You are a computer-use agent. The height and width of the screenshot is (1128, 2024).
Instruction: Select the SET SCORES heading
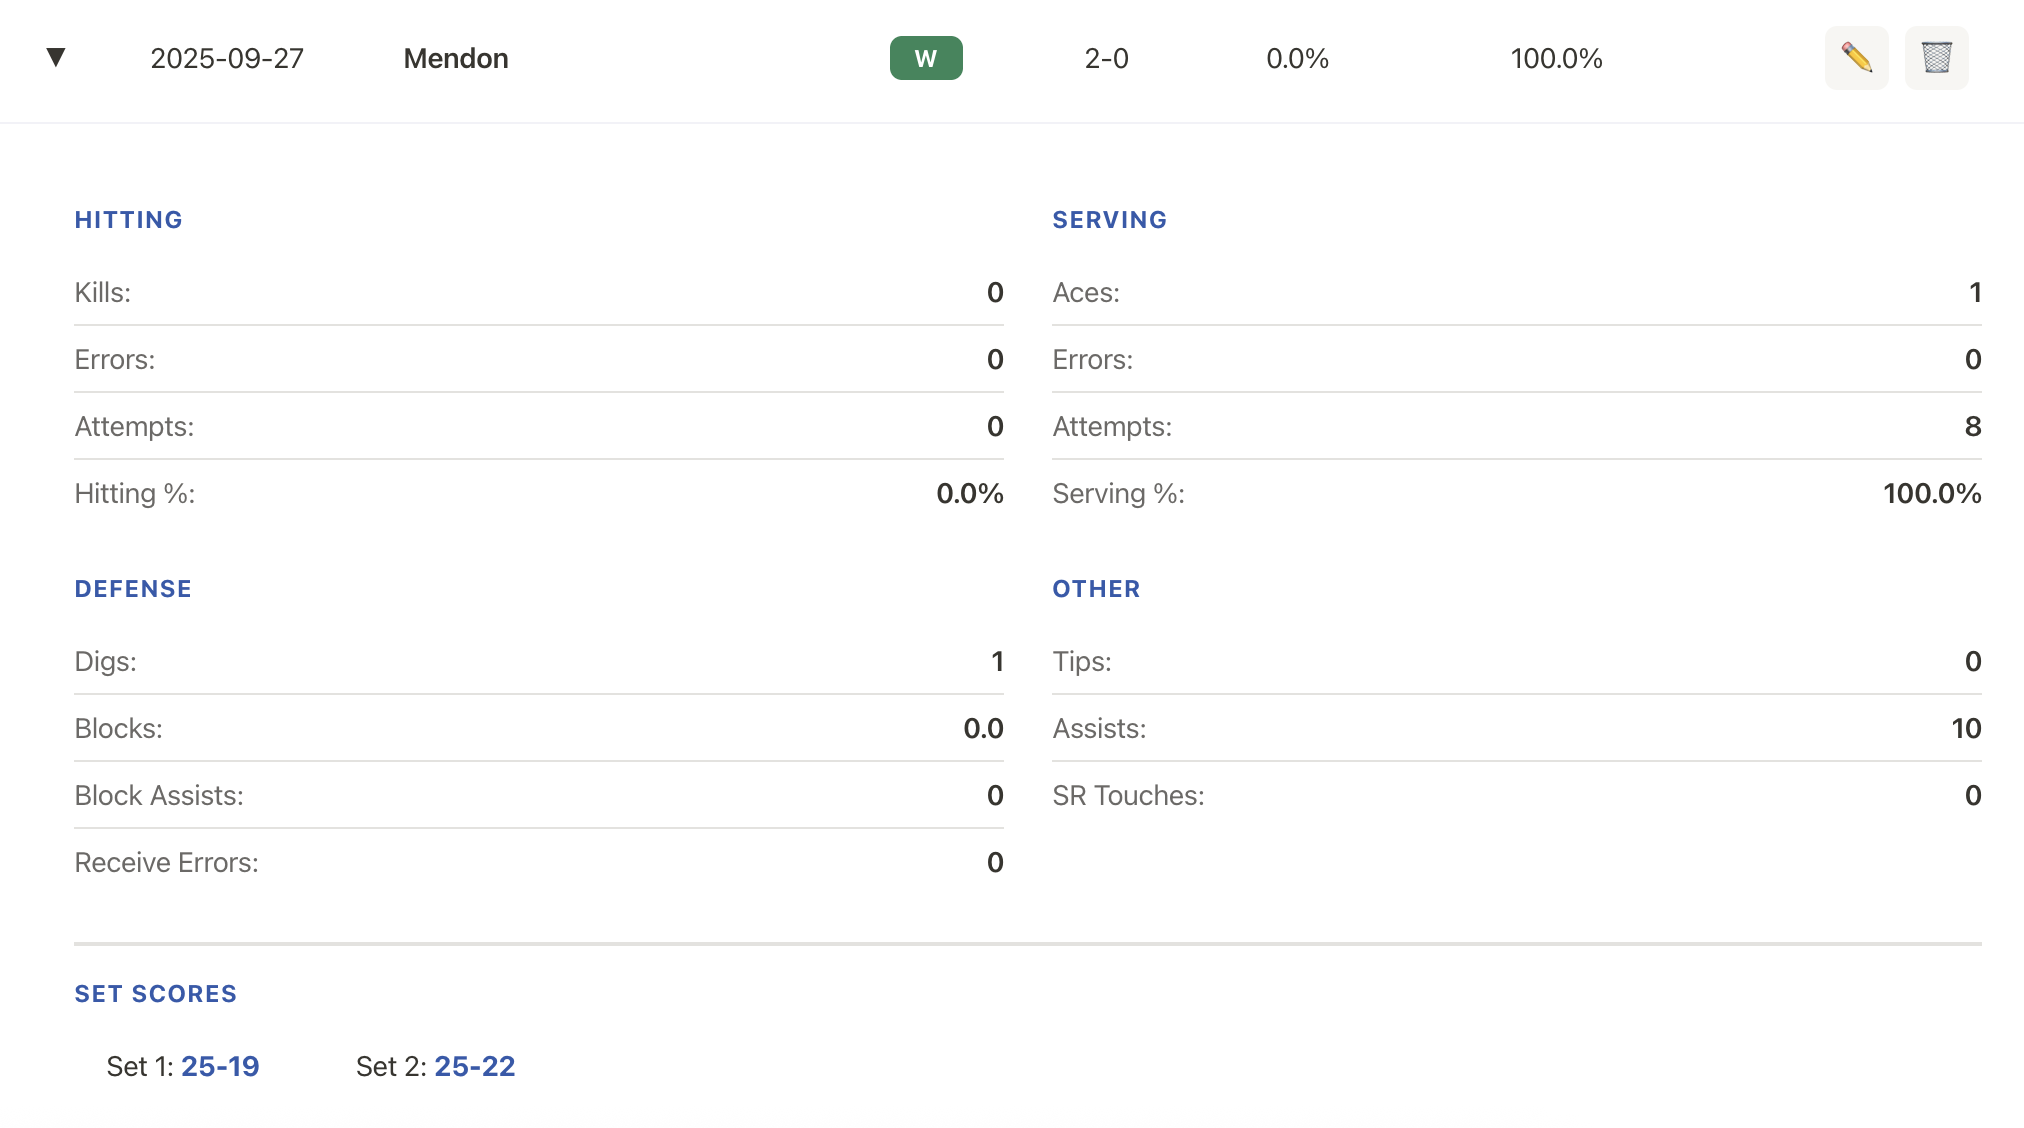click(155, 993)
